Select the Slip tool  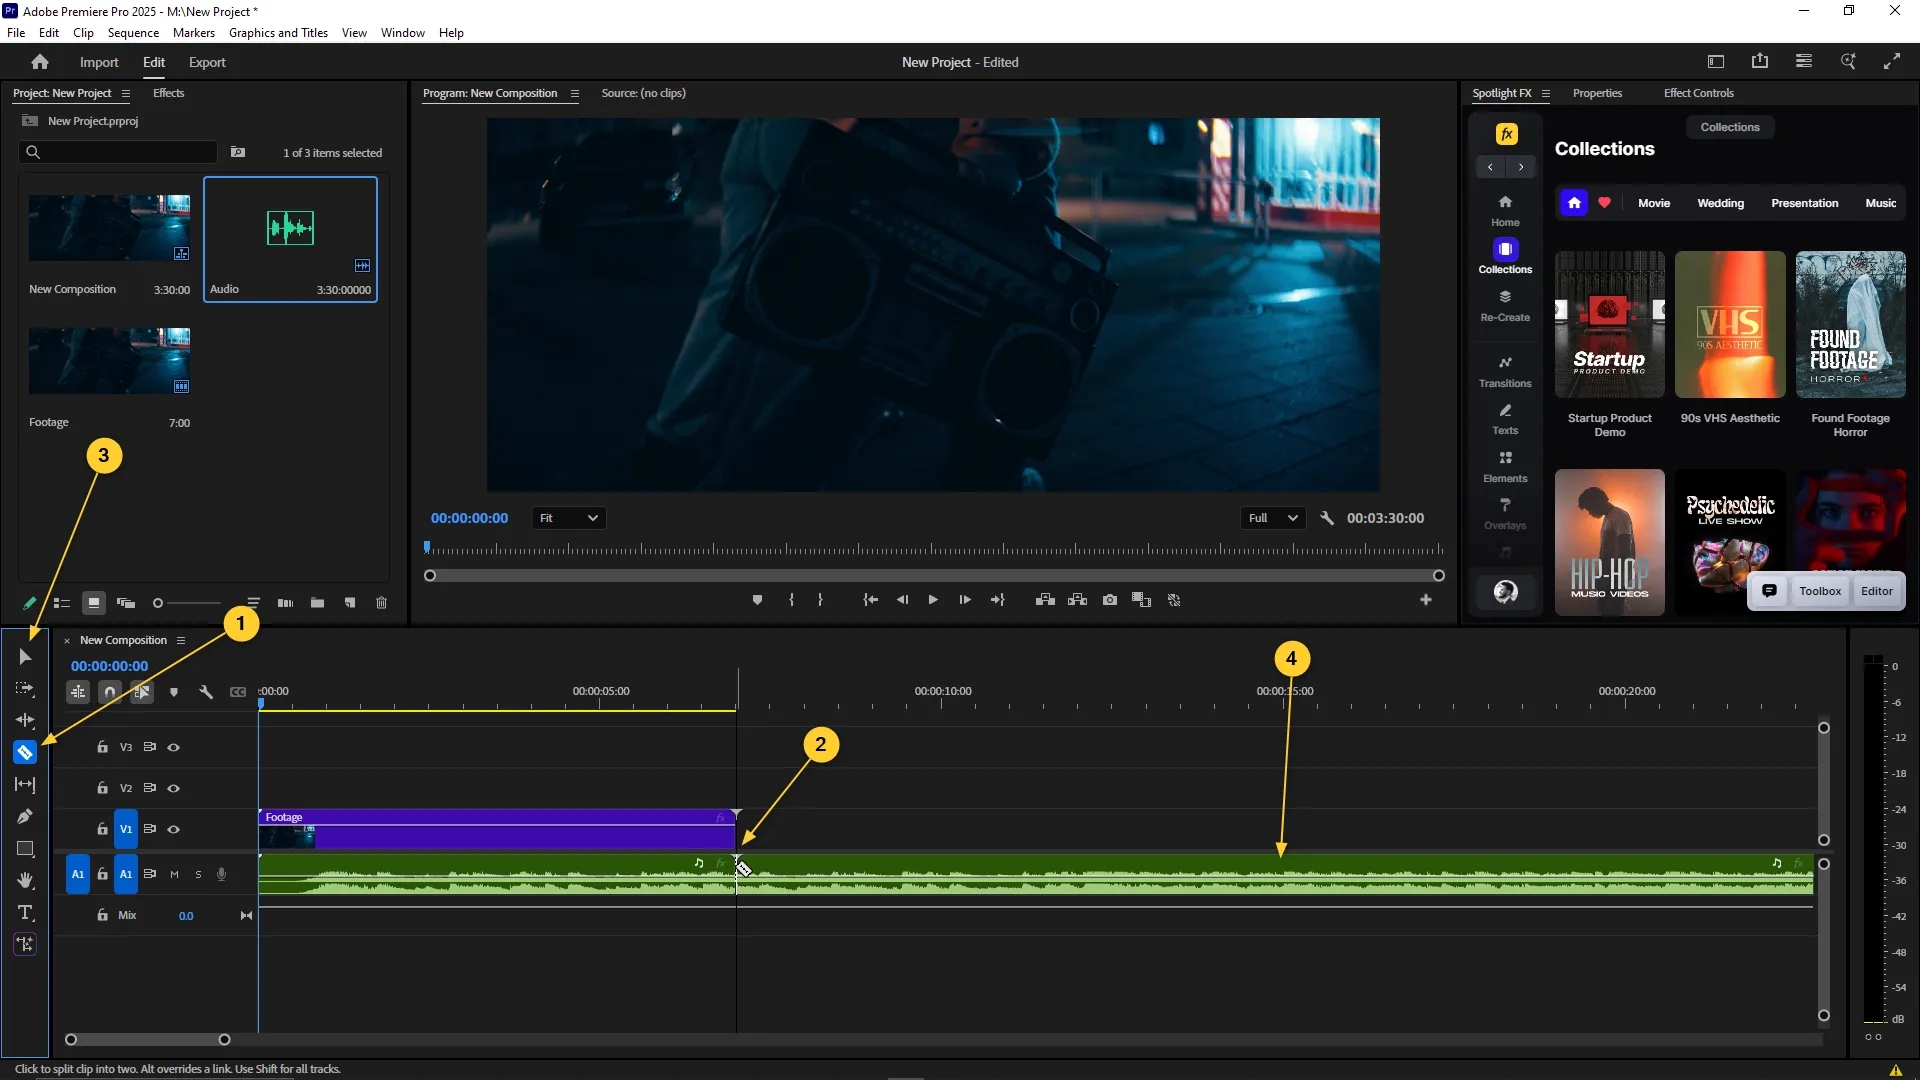coord(25,785)
